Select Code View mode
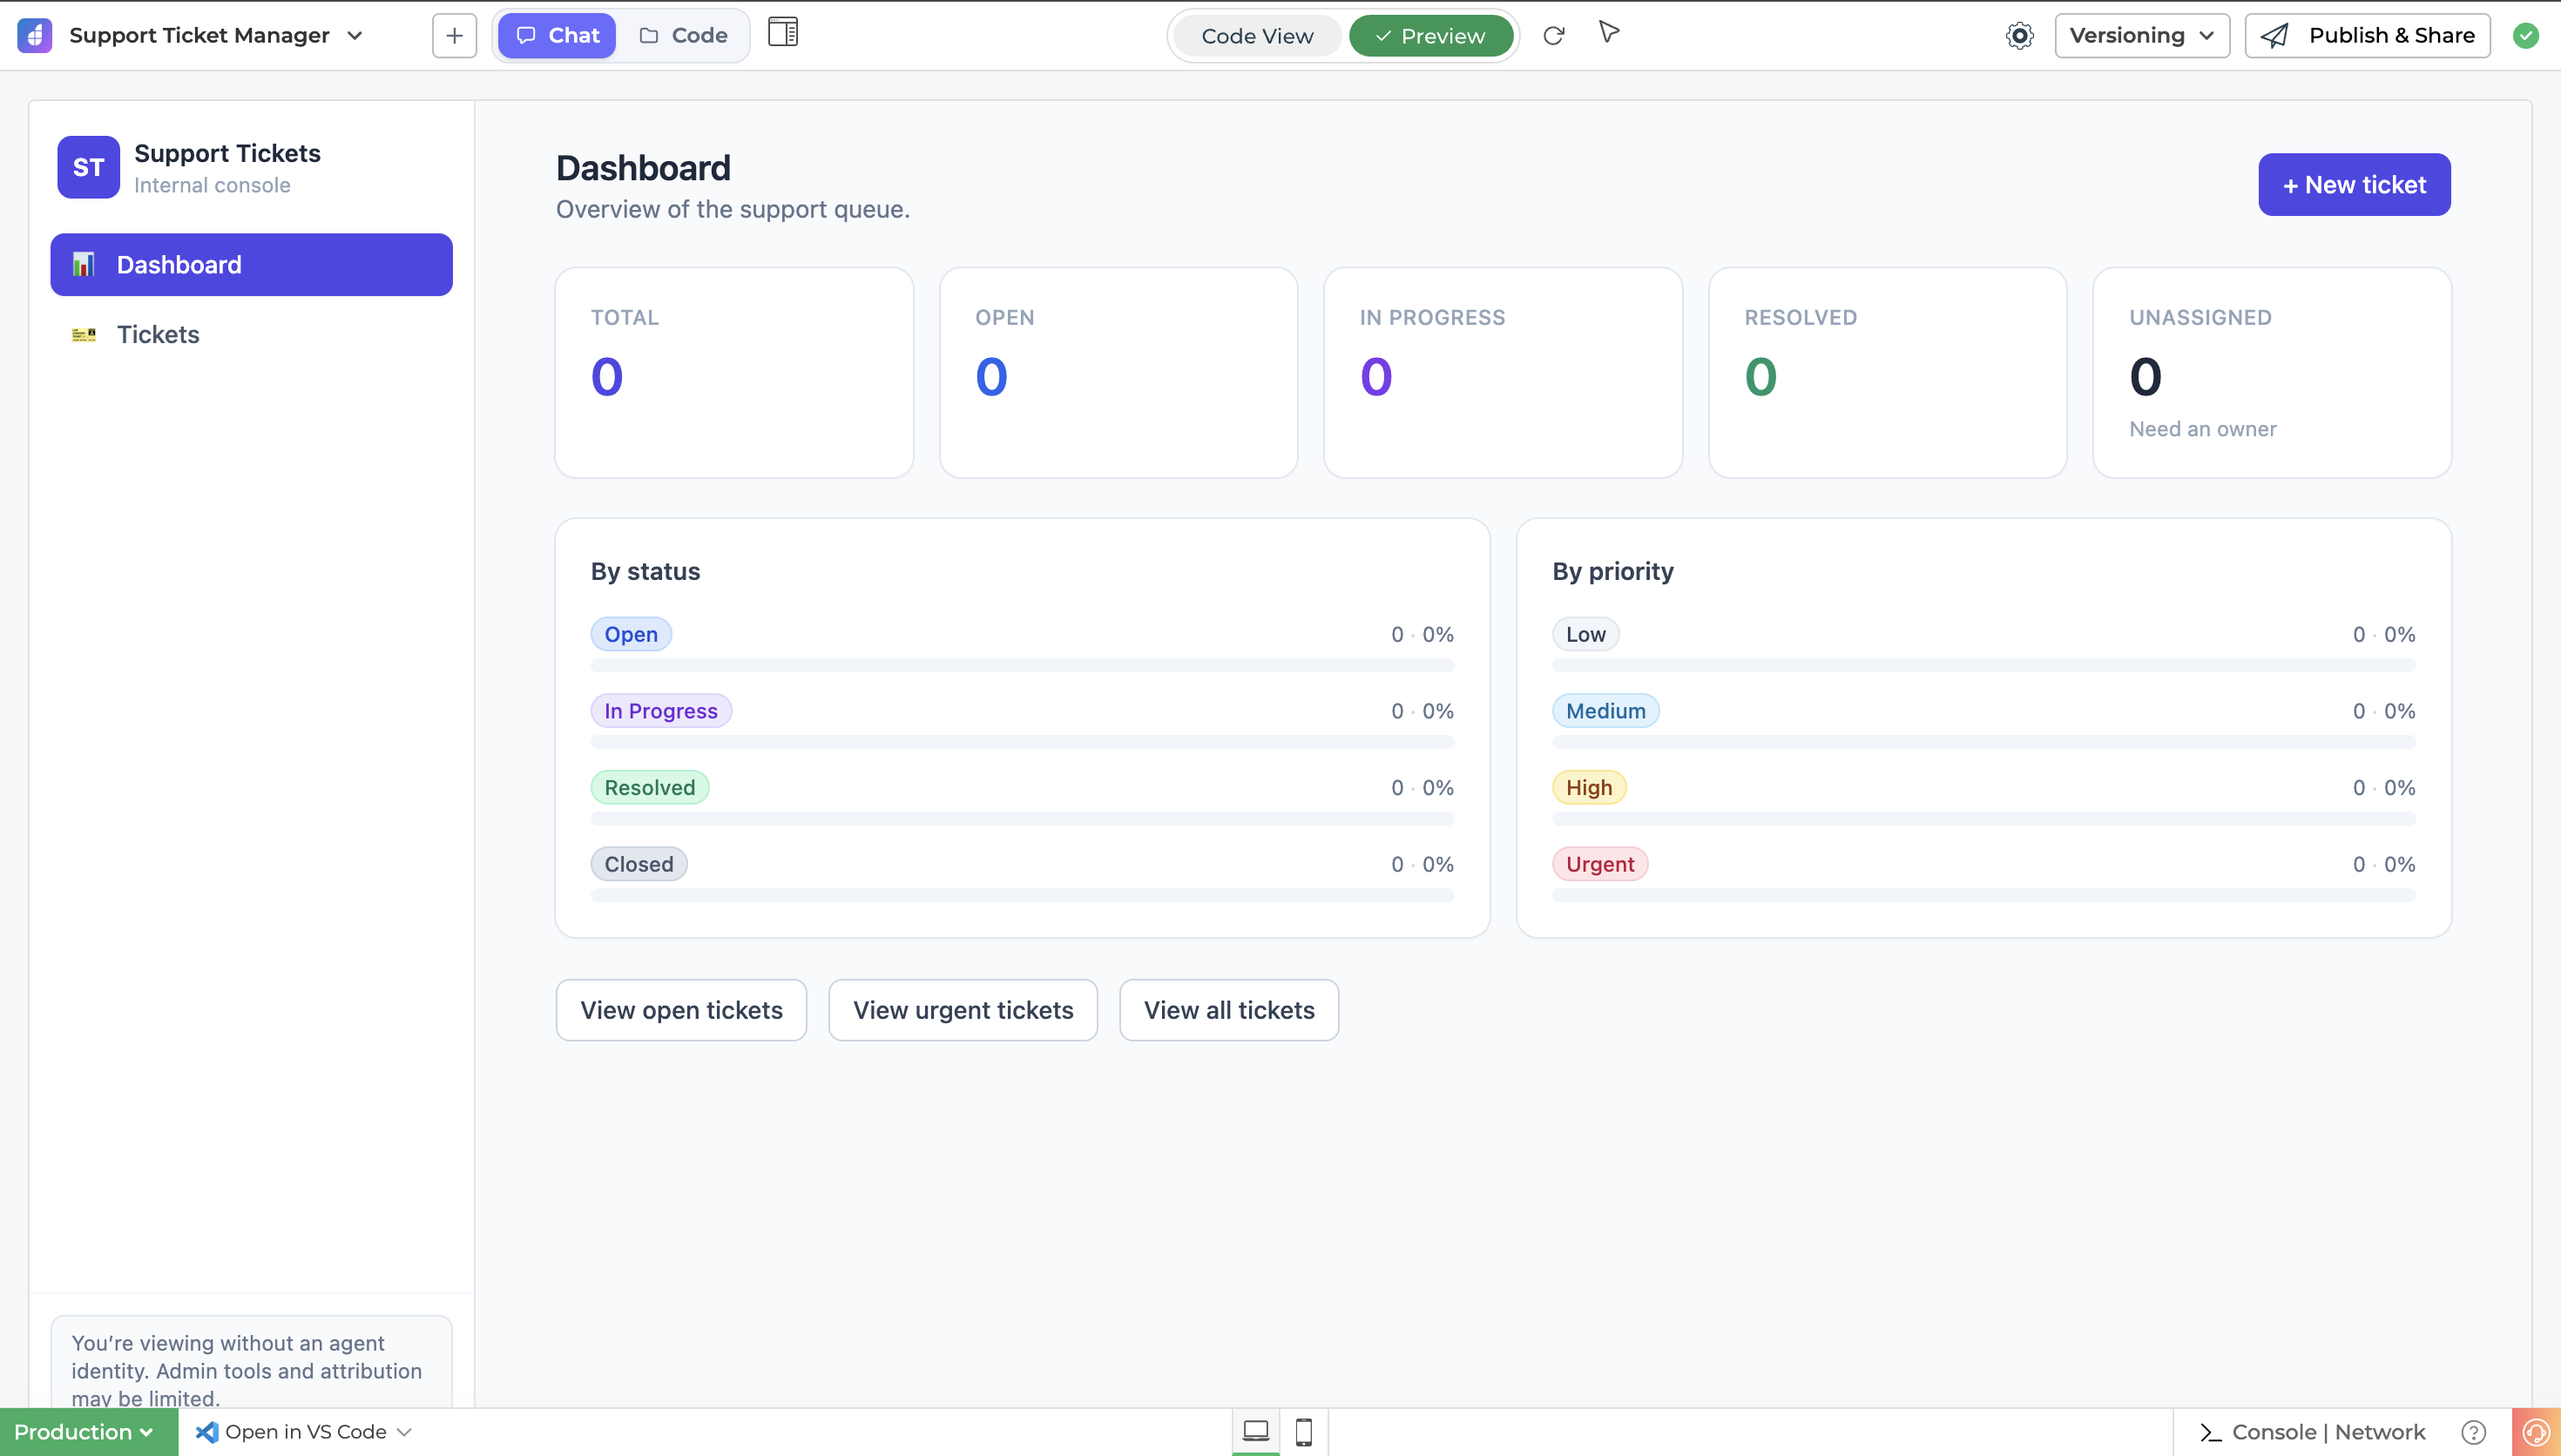Image resolution: width=2561 pixels, height=1456 pixels. pos(1257,36)
